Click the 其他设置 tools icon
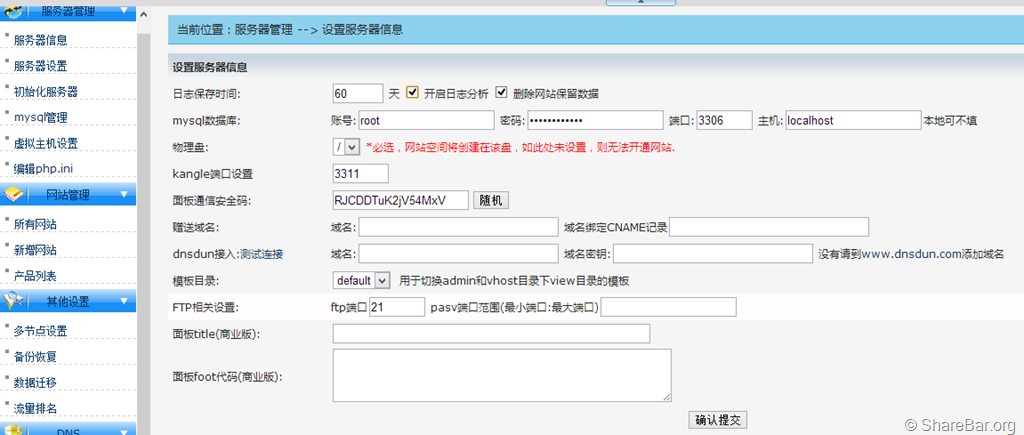The height and width of the screenshot is (435, 1024). pyautogui.click(x=14, y=301)
